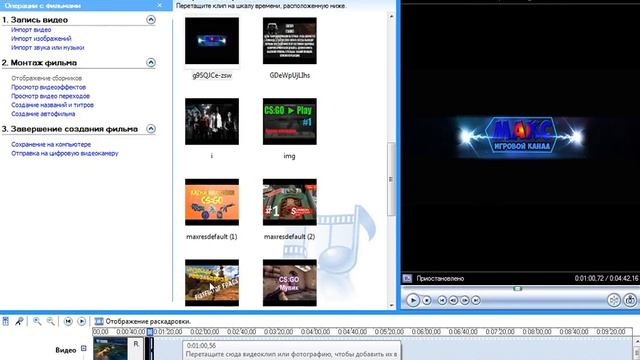Zoom in on the timeline

37,321
